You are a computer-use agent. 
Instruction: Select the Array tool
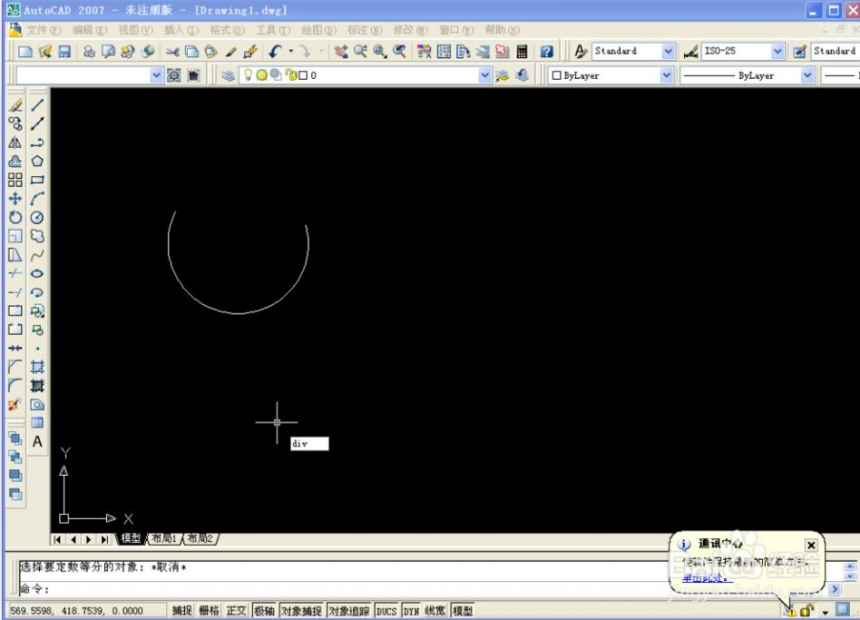[15, 179]
